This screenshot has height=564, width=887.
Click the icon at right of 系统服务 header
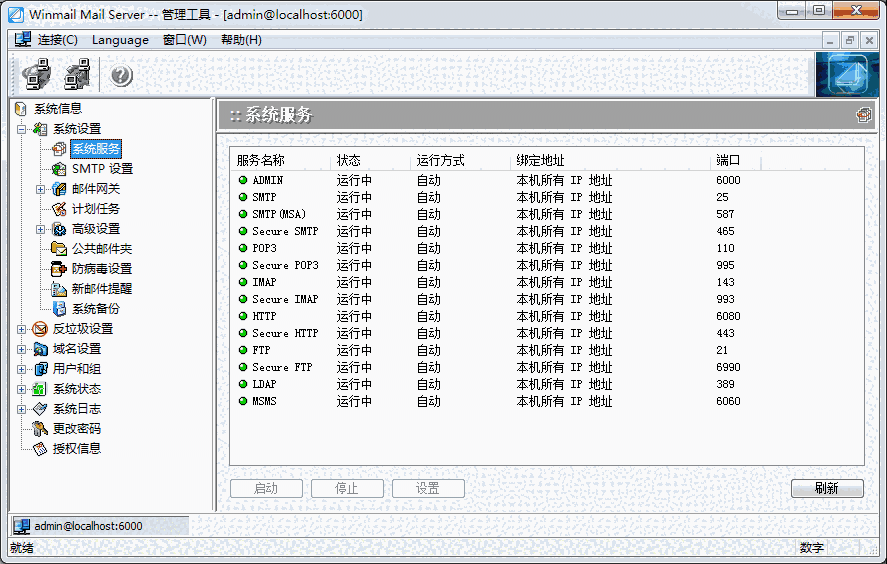pyautogui.click(x=863, y=115)
